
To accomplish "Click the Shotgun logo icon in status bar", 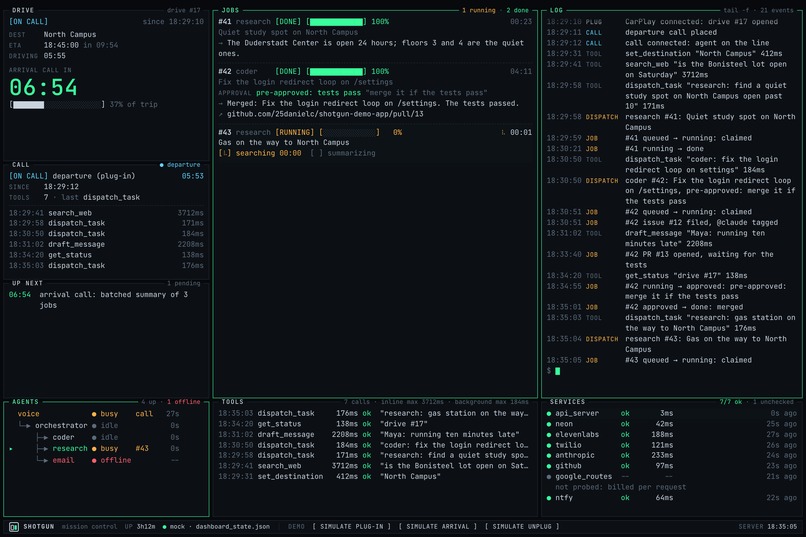I will 14,527.
